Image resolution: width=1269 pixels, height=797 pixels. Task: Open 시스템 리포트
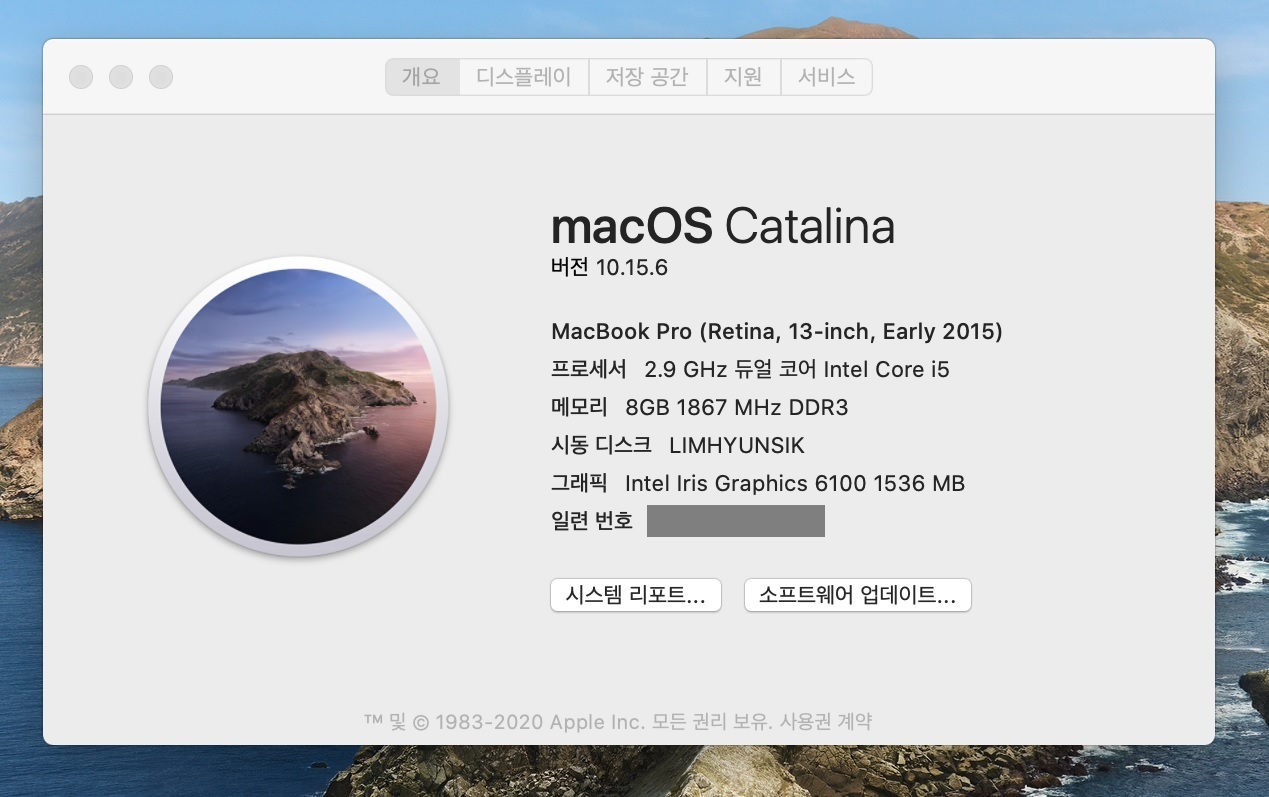(x=636, y=595)
